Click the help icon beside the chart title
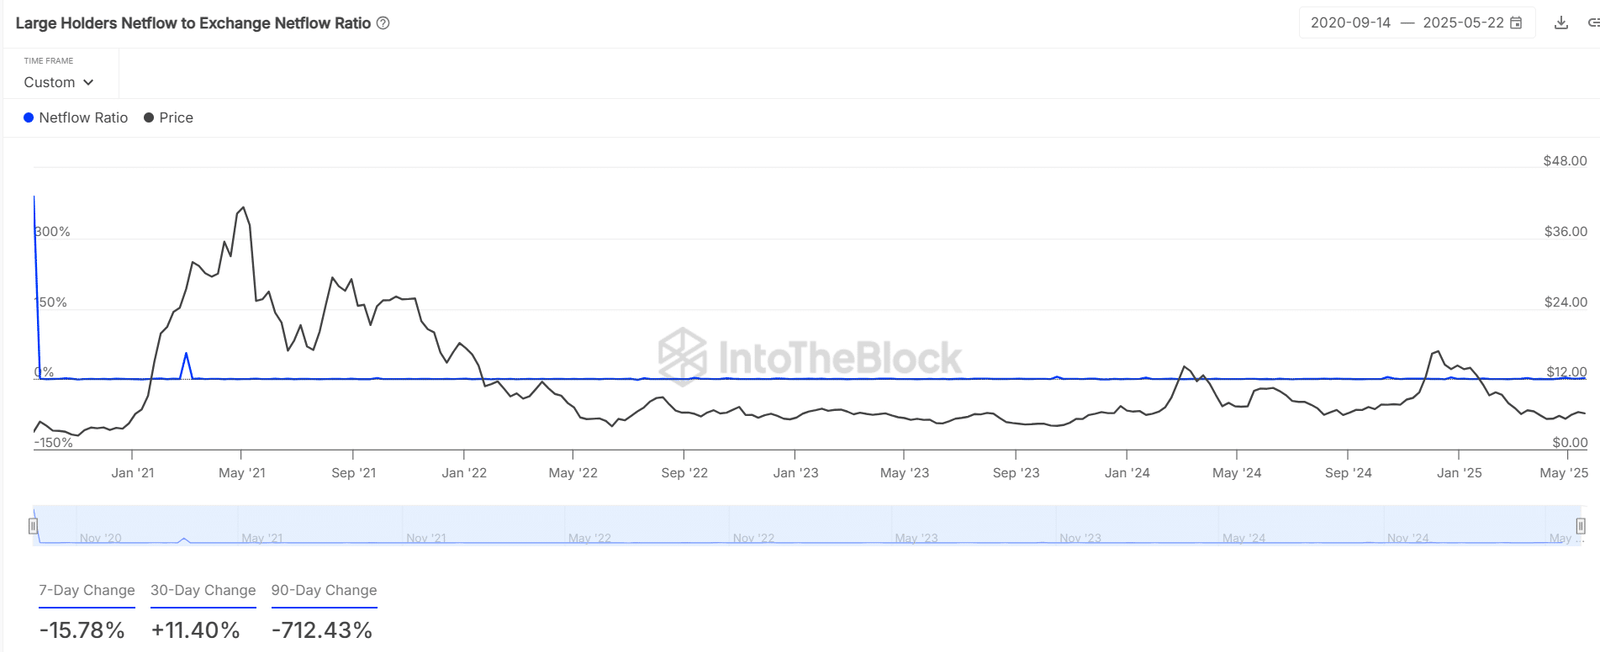The width and height of the screenshot is (1600, 652). 383,23
